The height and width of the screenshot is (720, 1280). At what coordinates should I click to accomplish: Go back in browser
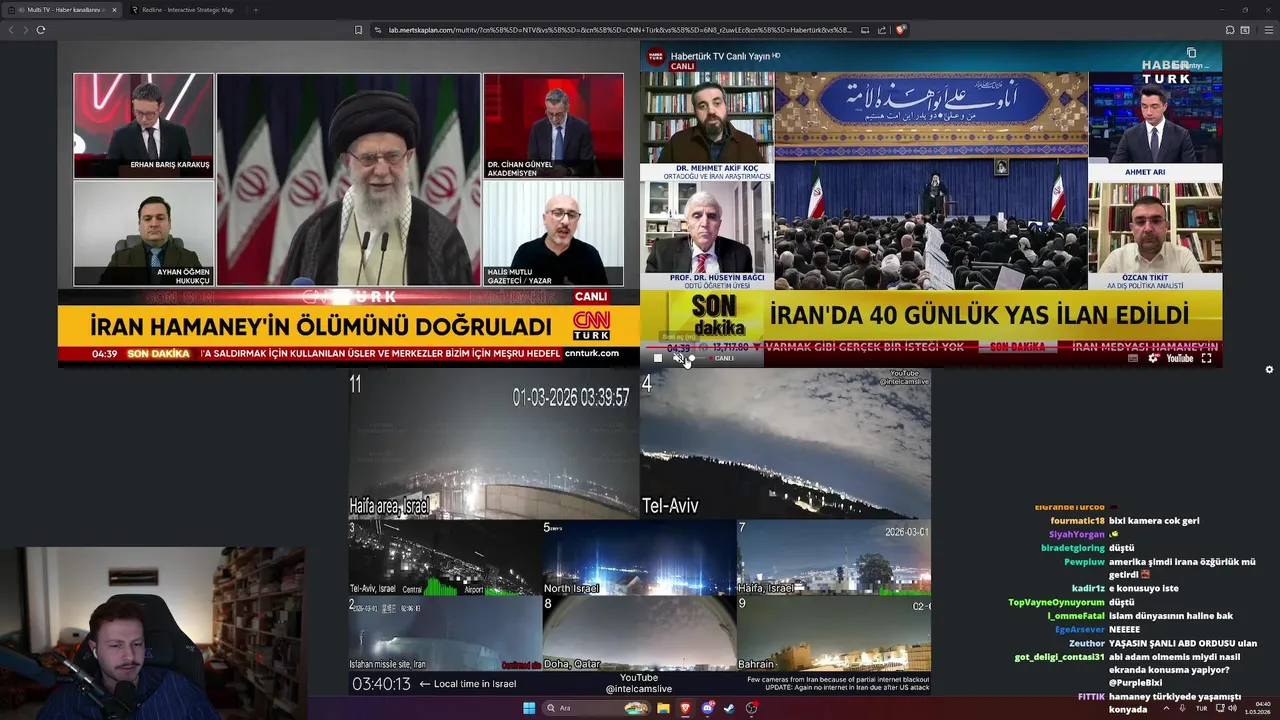point(11,30)
